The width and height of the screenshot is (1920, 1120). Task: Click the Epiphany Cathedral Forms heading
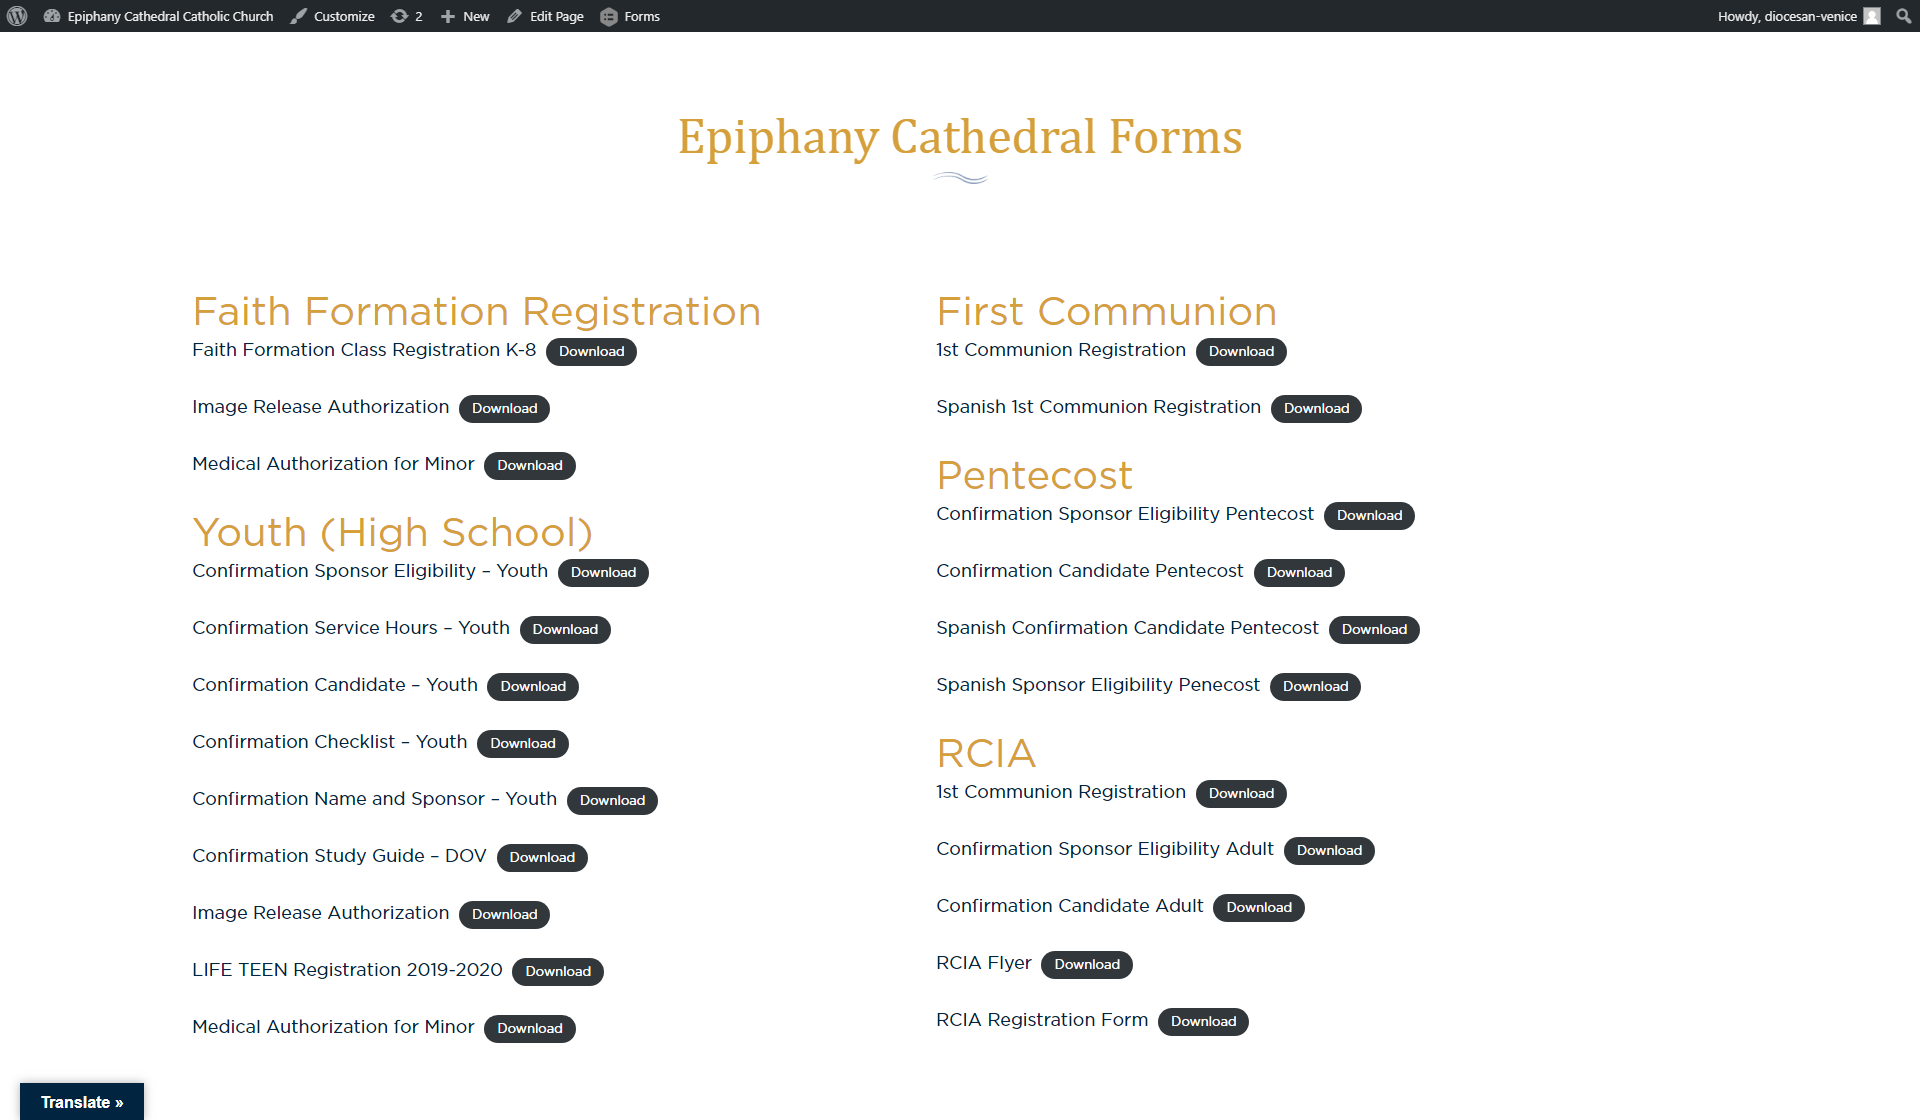coord(960,137)
